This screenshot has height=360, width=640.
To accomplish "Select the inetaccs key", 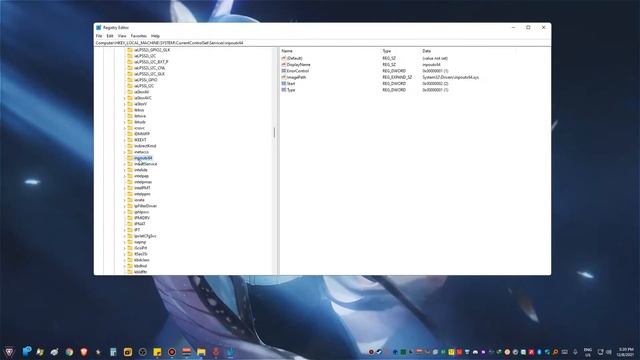I will pos(141,152).
